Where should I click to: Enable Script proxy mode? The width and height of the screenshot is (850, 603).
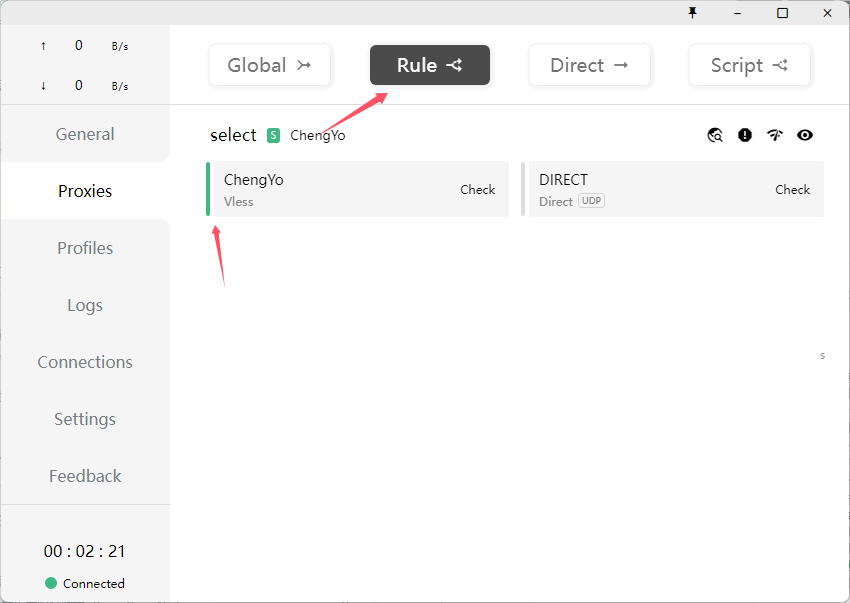[x=750, y=65]
